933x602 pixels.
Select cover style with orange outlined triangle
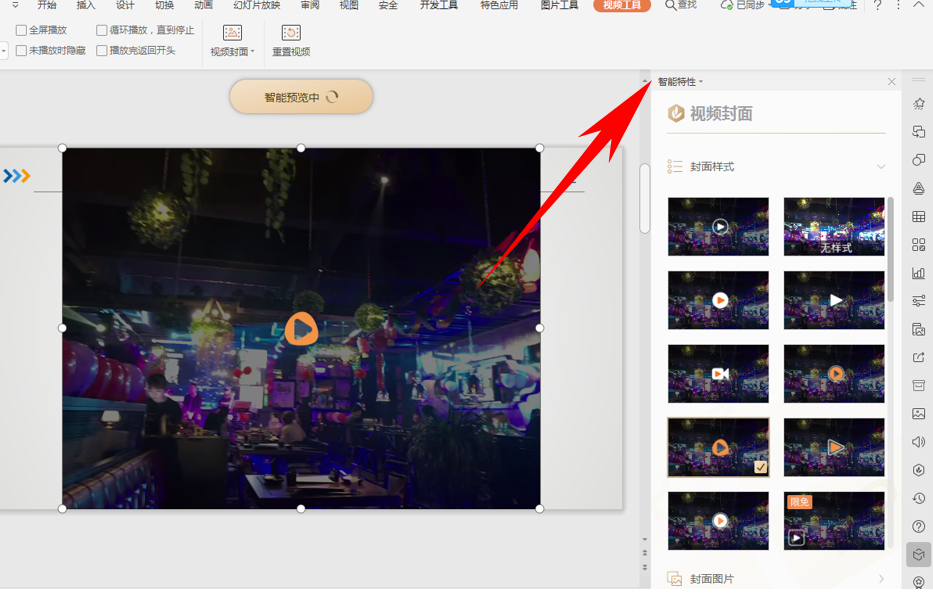click(x=834, y=447)
